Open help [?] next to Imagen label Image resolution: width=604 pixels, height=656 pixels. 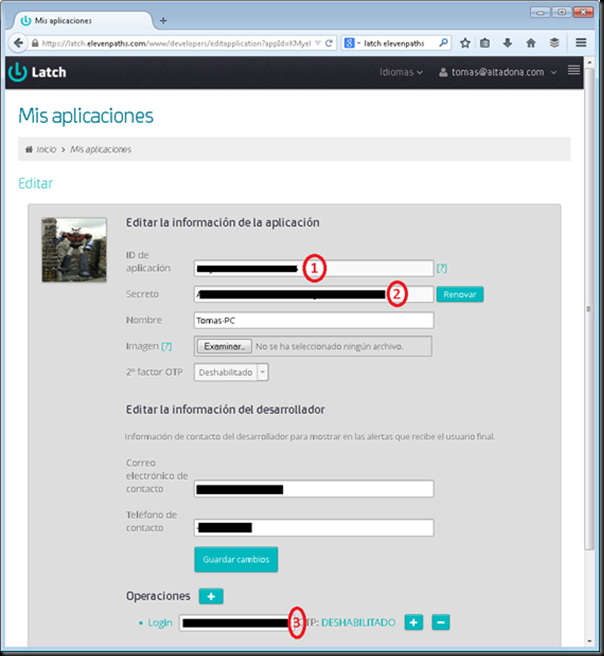tap(166, 346)
